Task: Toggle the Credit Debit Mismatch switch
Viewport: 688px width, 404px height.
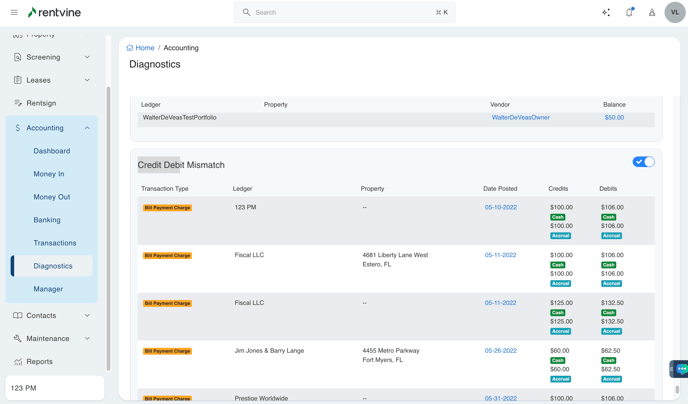Action: point(643,162)
